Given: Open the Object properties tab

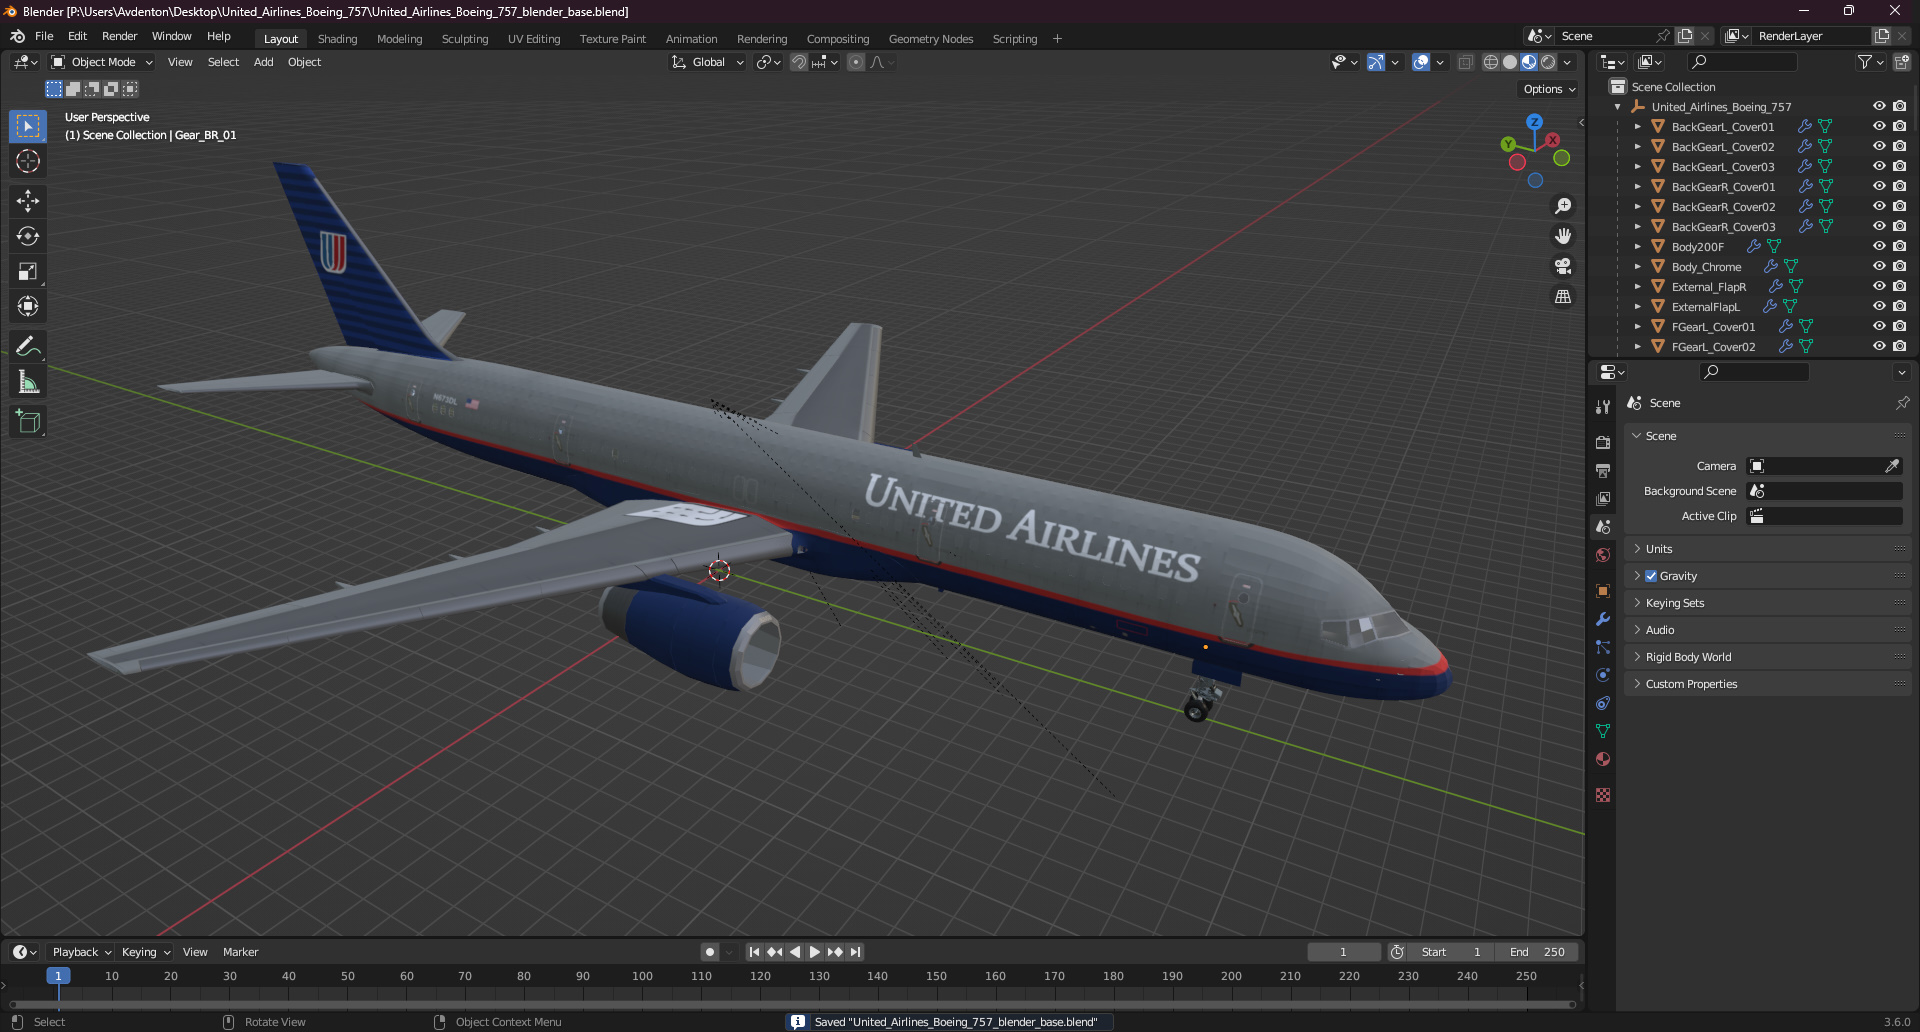Looking at the screenshot, I should click(1603, 591).
